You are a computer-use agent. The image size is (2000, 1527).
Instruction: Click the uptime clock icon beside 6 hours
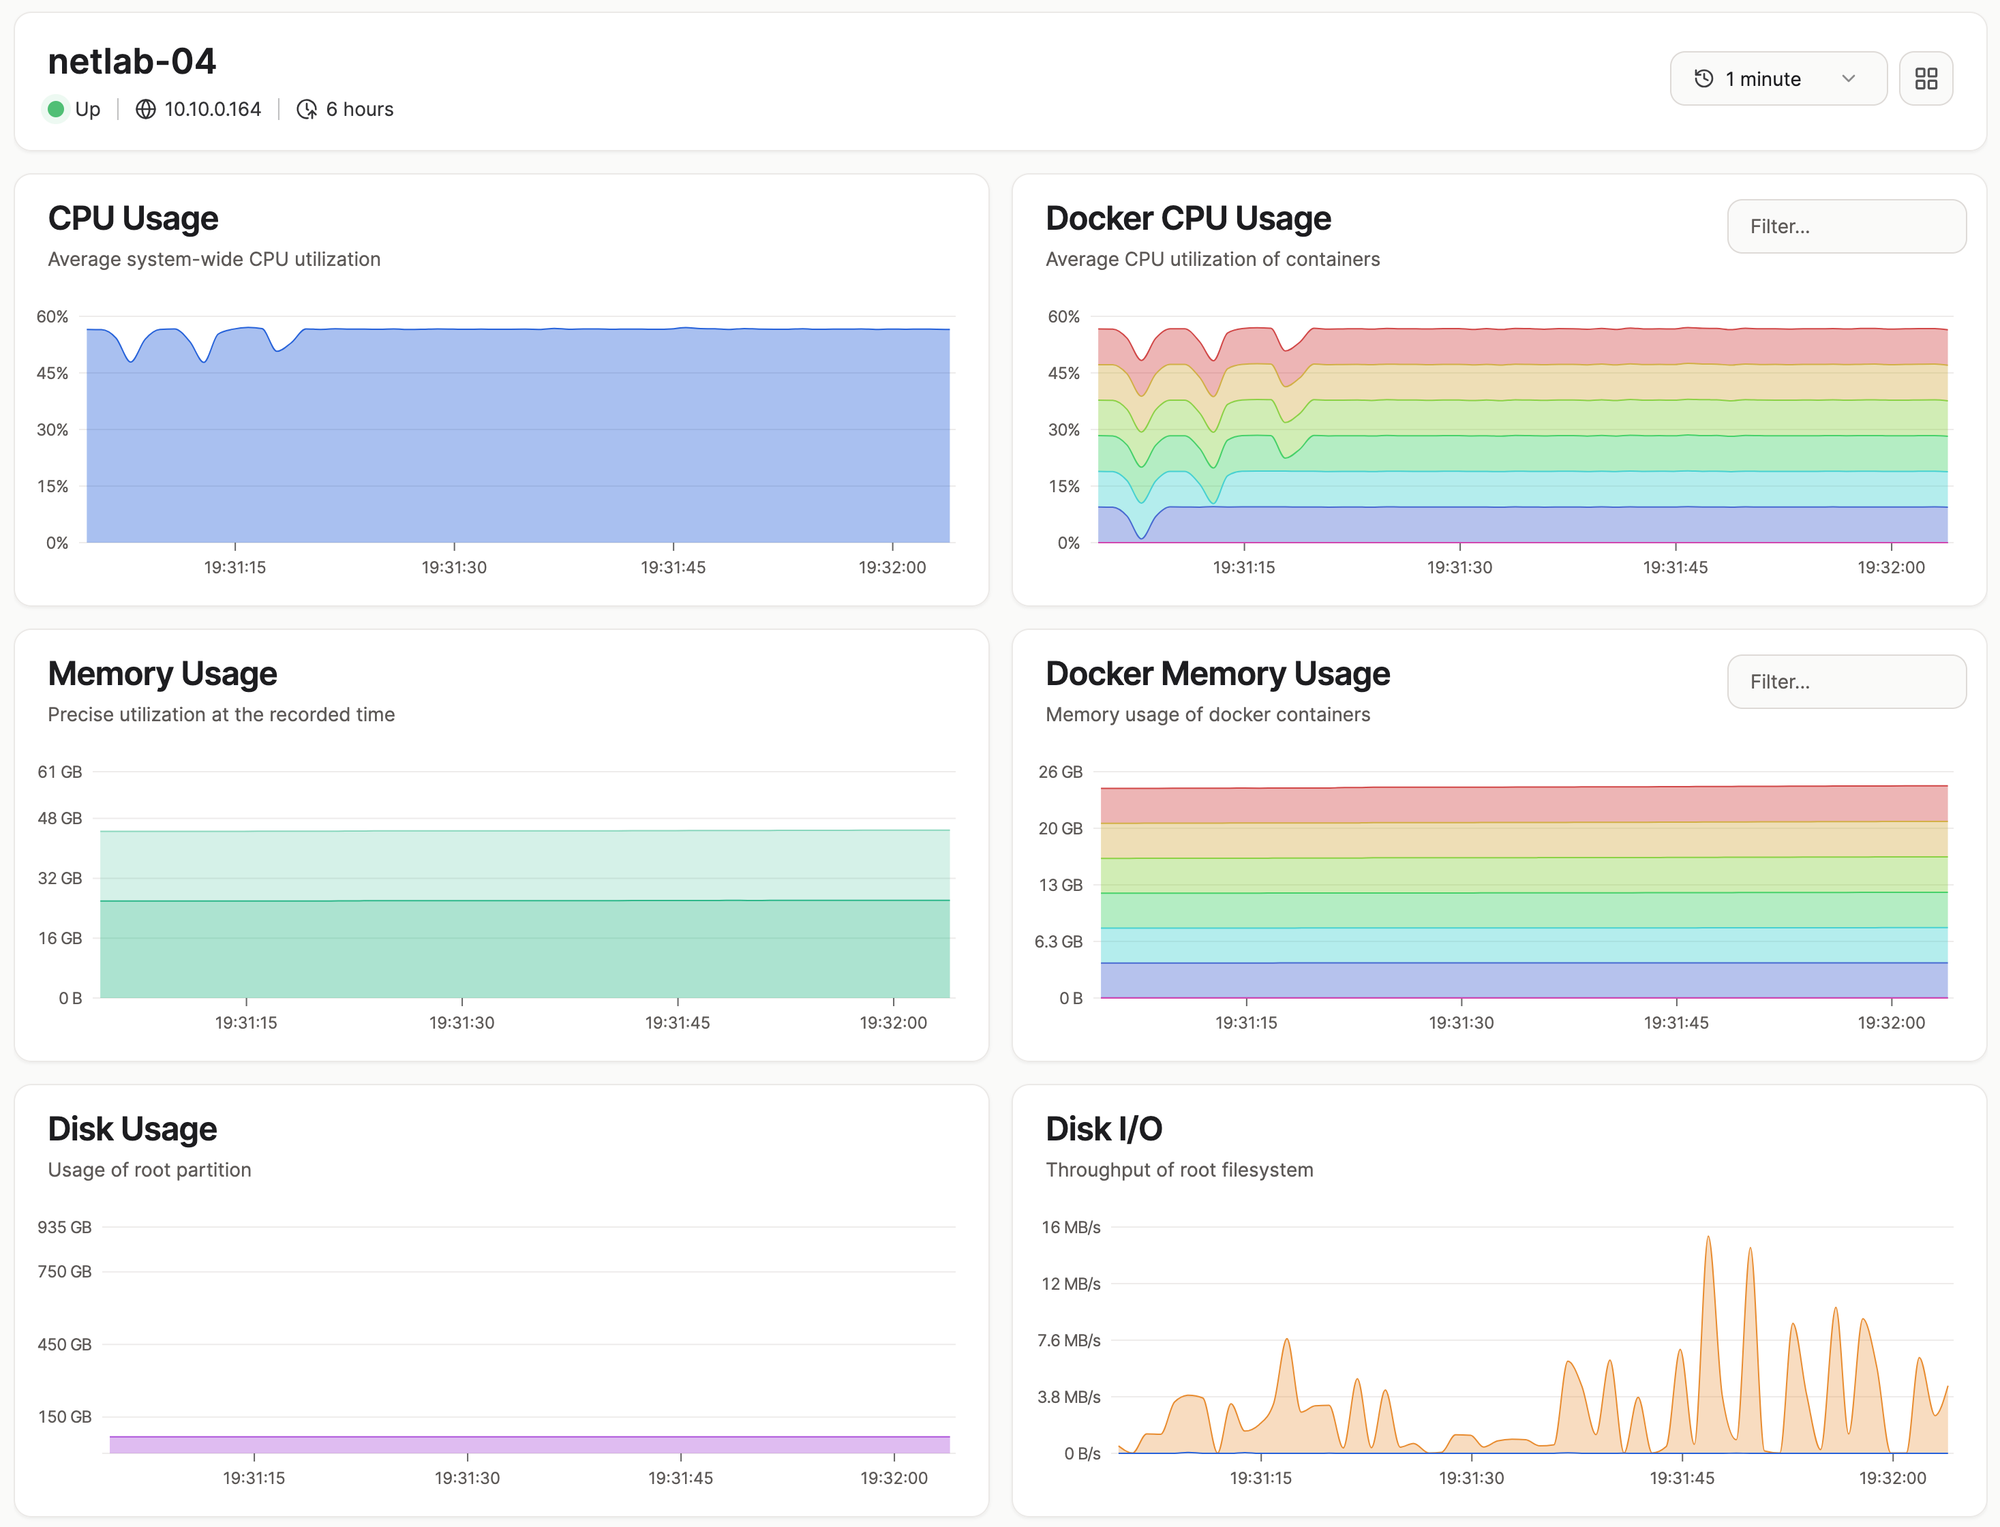pos(307,109)
